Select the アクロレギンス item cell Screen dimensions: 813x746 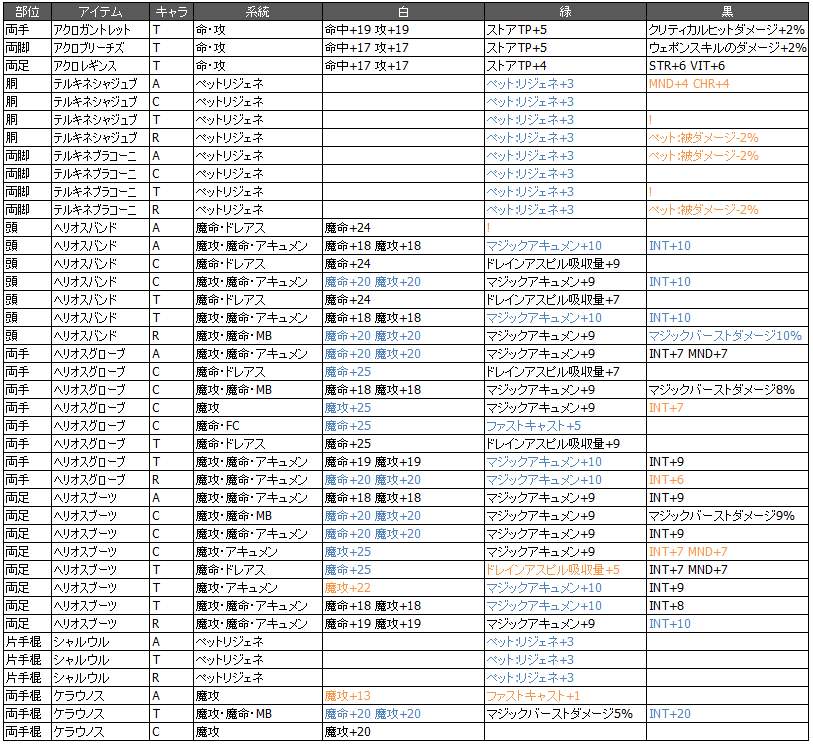[x=100, y=66]
